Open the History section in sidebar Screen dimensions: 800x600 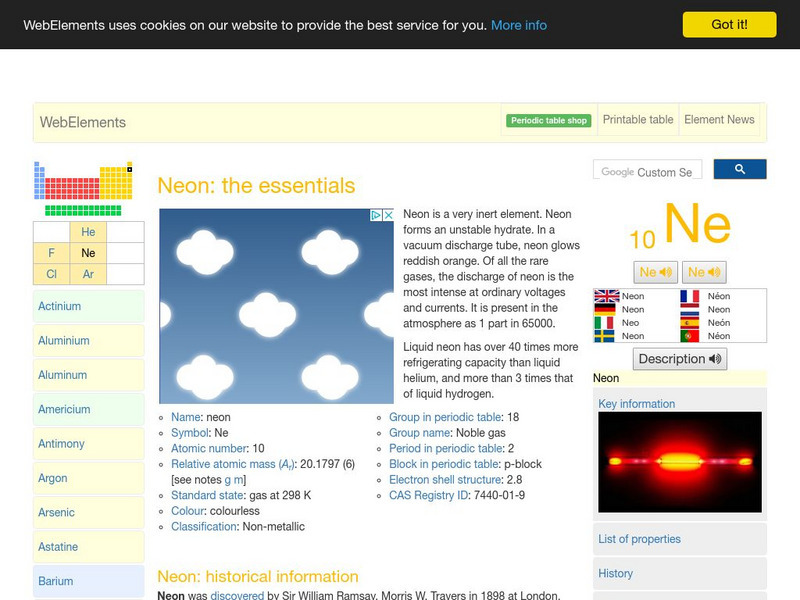(613, 573)
